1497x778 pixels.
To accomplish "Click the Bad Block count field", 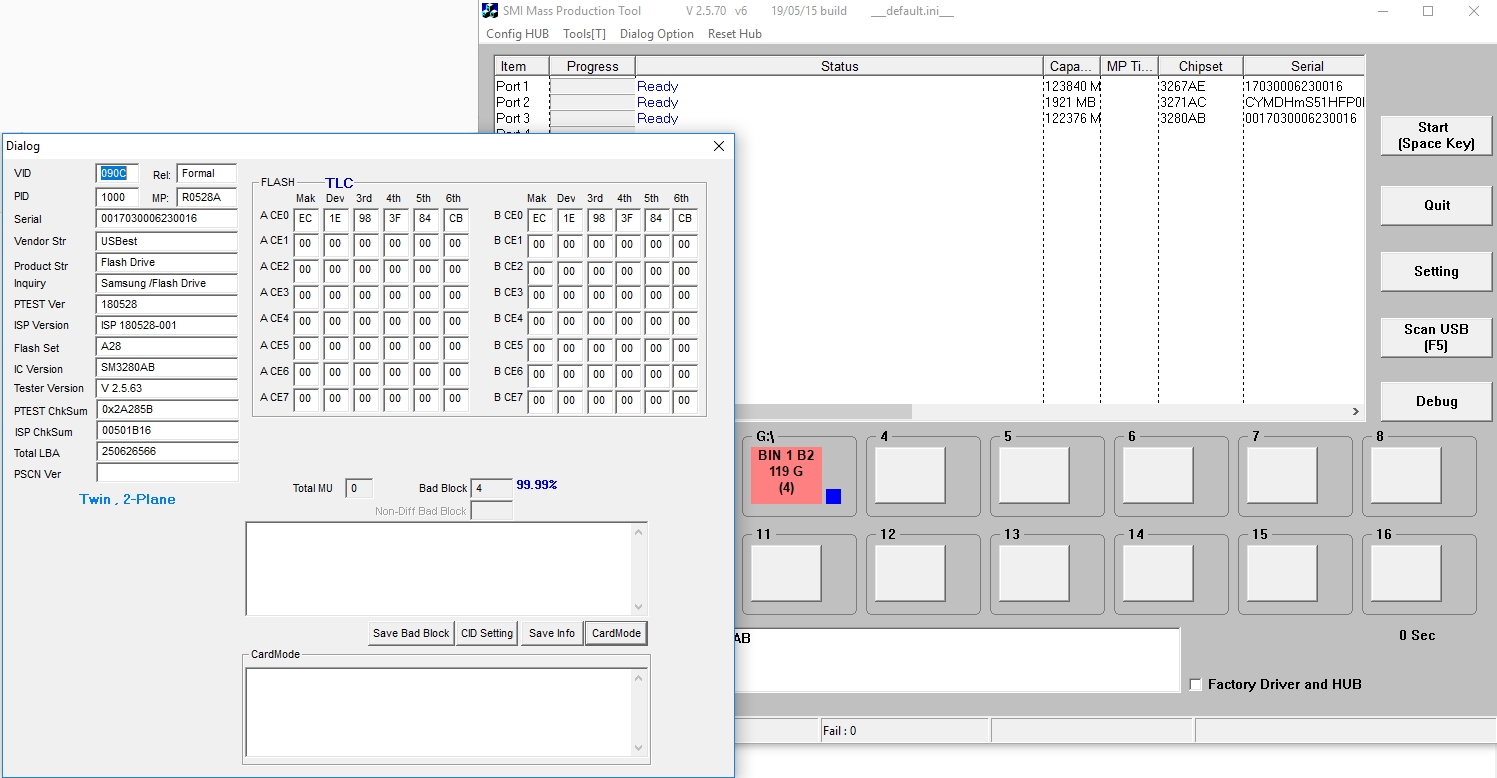I will (x=491, y=488).
